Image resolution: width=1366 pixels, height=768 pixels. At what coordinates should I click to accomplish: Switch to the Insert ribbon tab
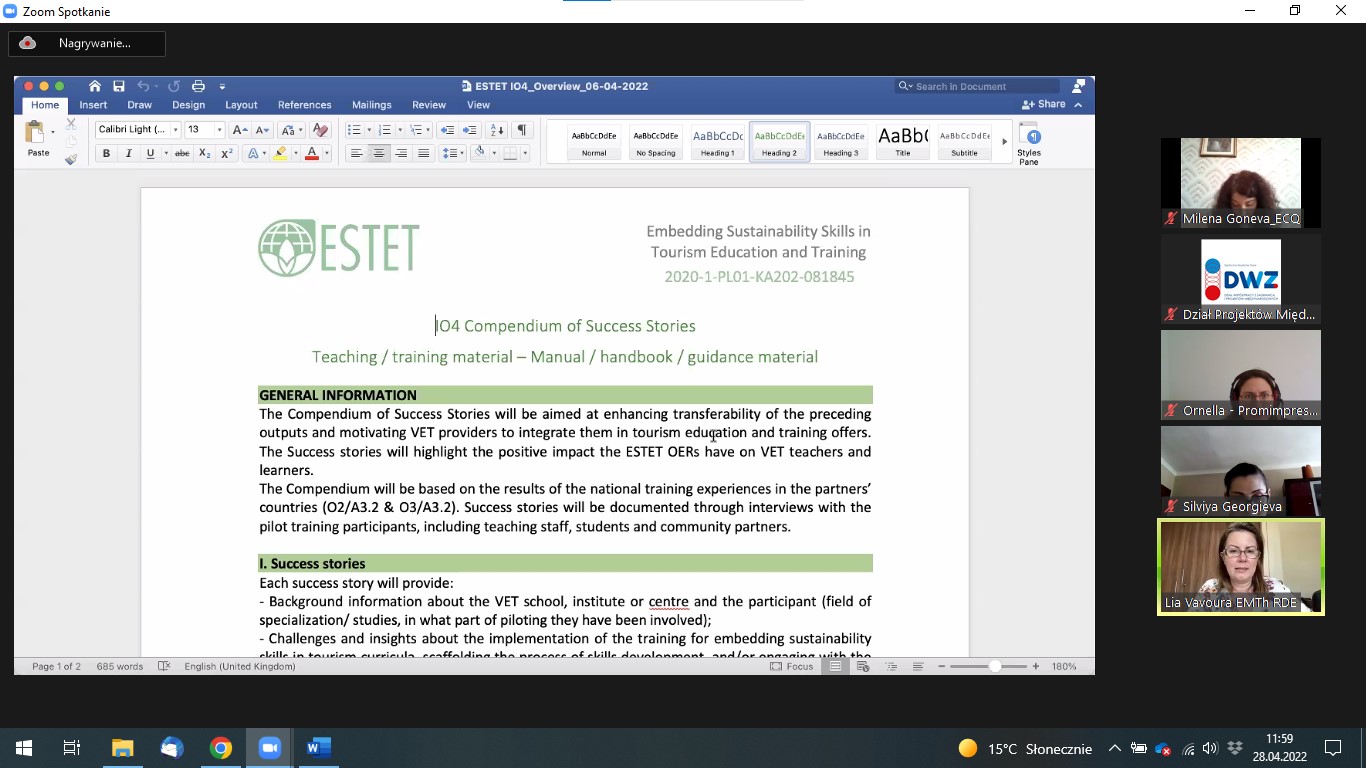coord(93,105)
